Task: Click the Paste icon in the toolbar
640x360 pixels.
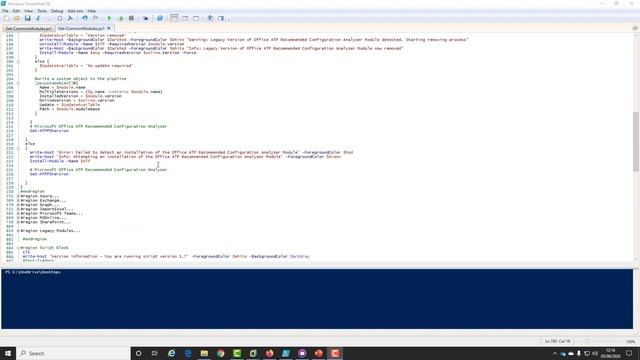Action: click(x=60, y=18)
